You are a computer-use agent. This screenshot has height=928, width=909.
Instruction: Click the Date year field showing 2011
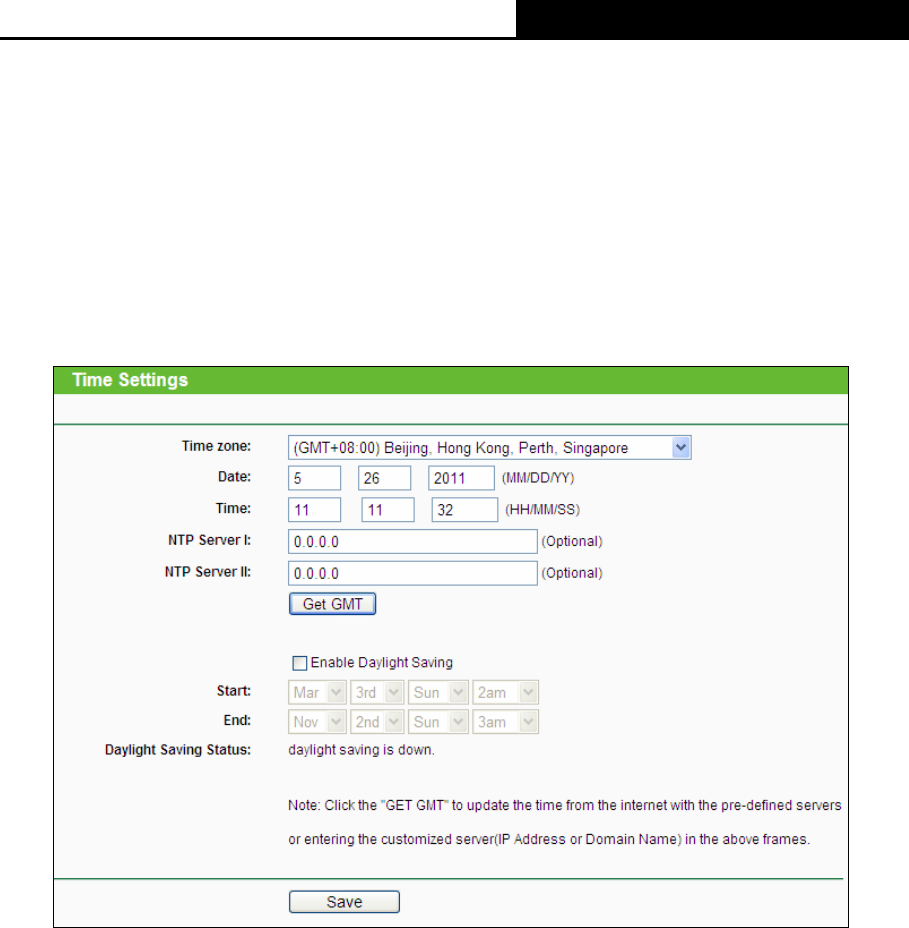[461, 478]
